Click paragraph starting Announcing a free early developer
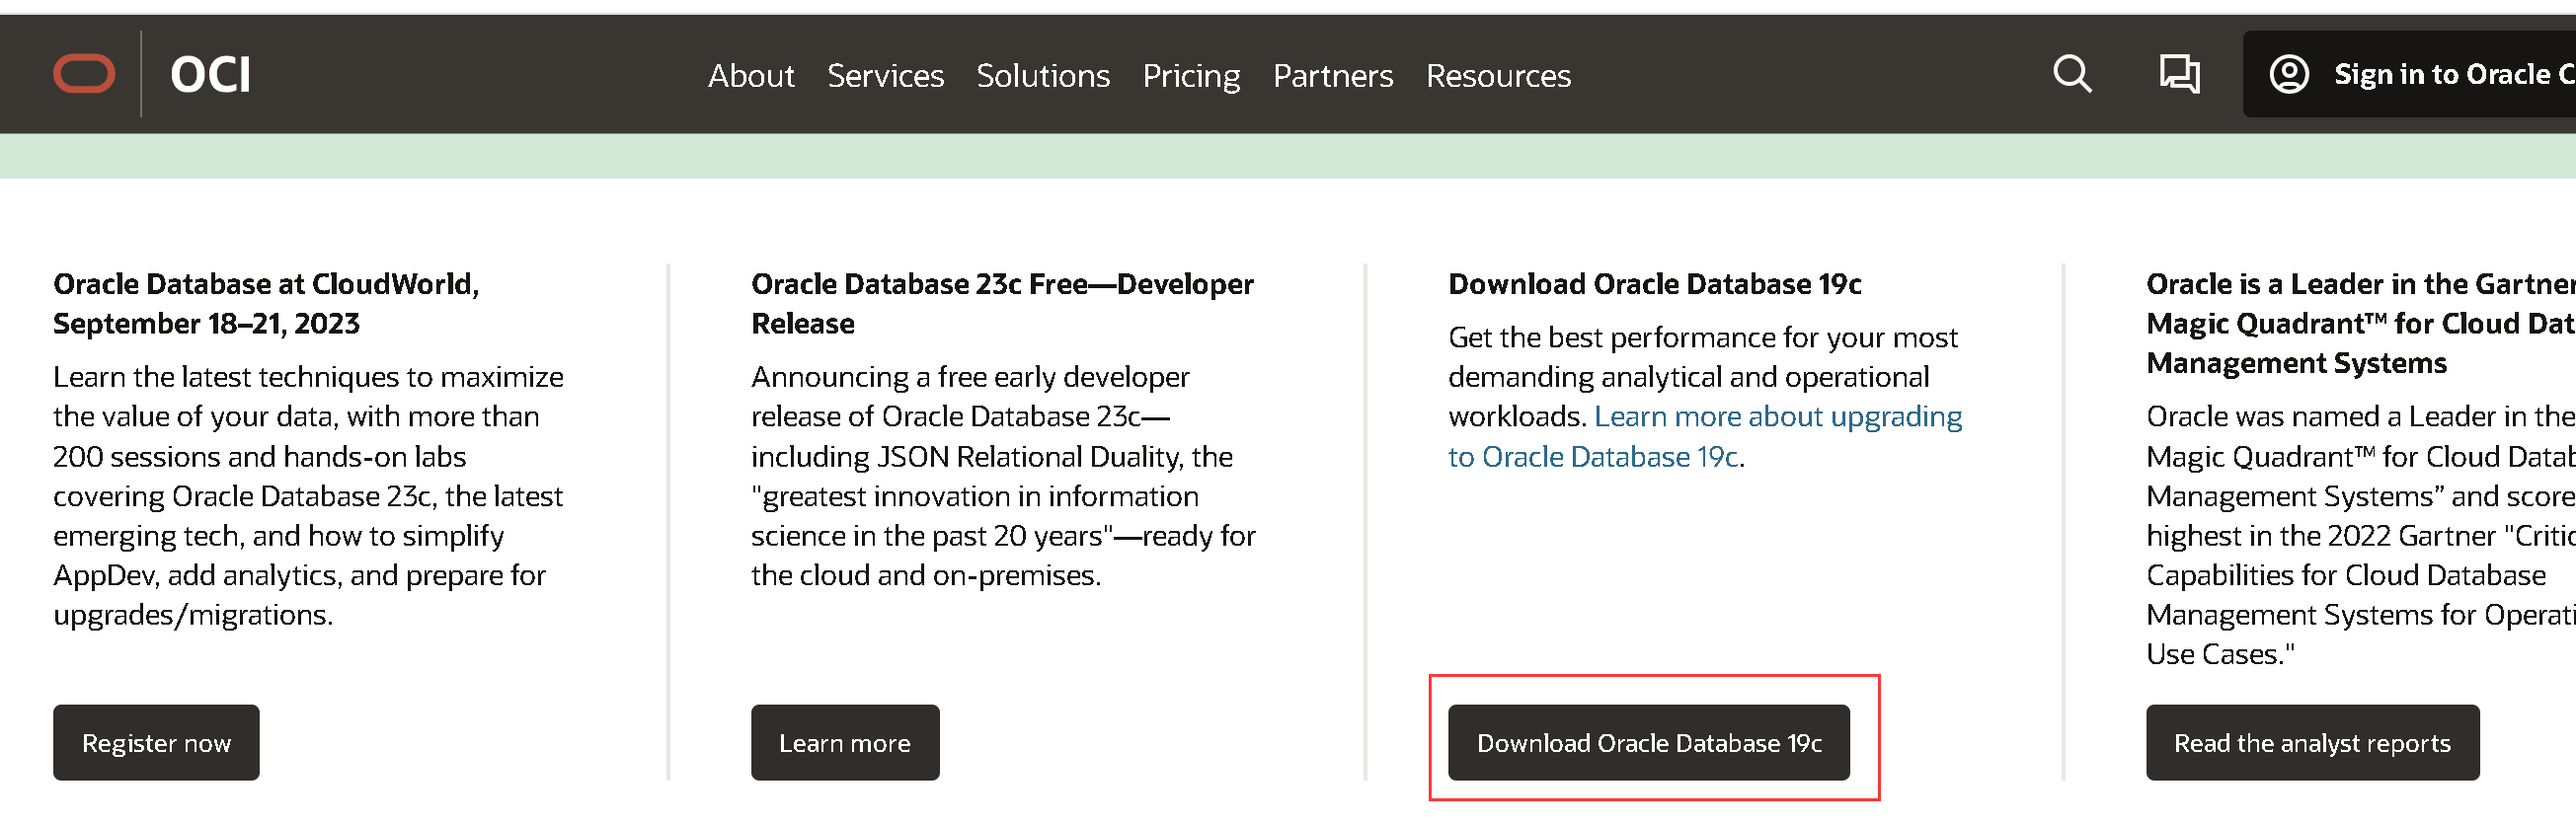 pyautogui.click(x=1003, y=476)
